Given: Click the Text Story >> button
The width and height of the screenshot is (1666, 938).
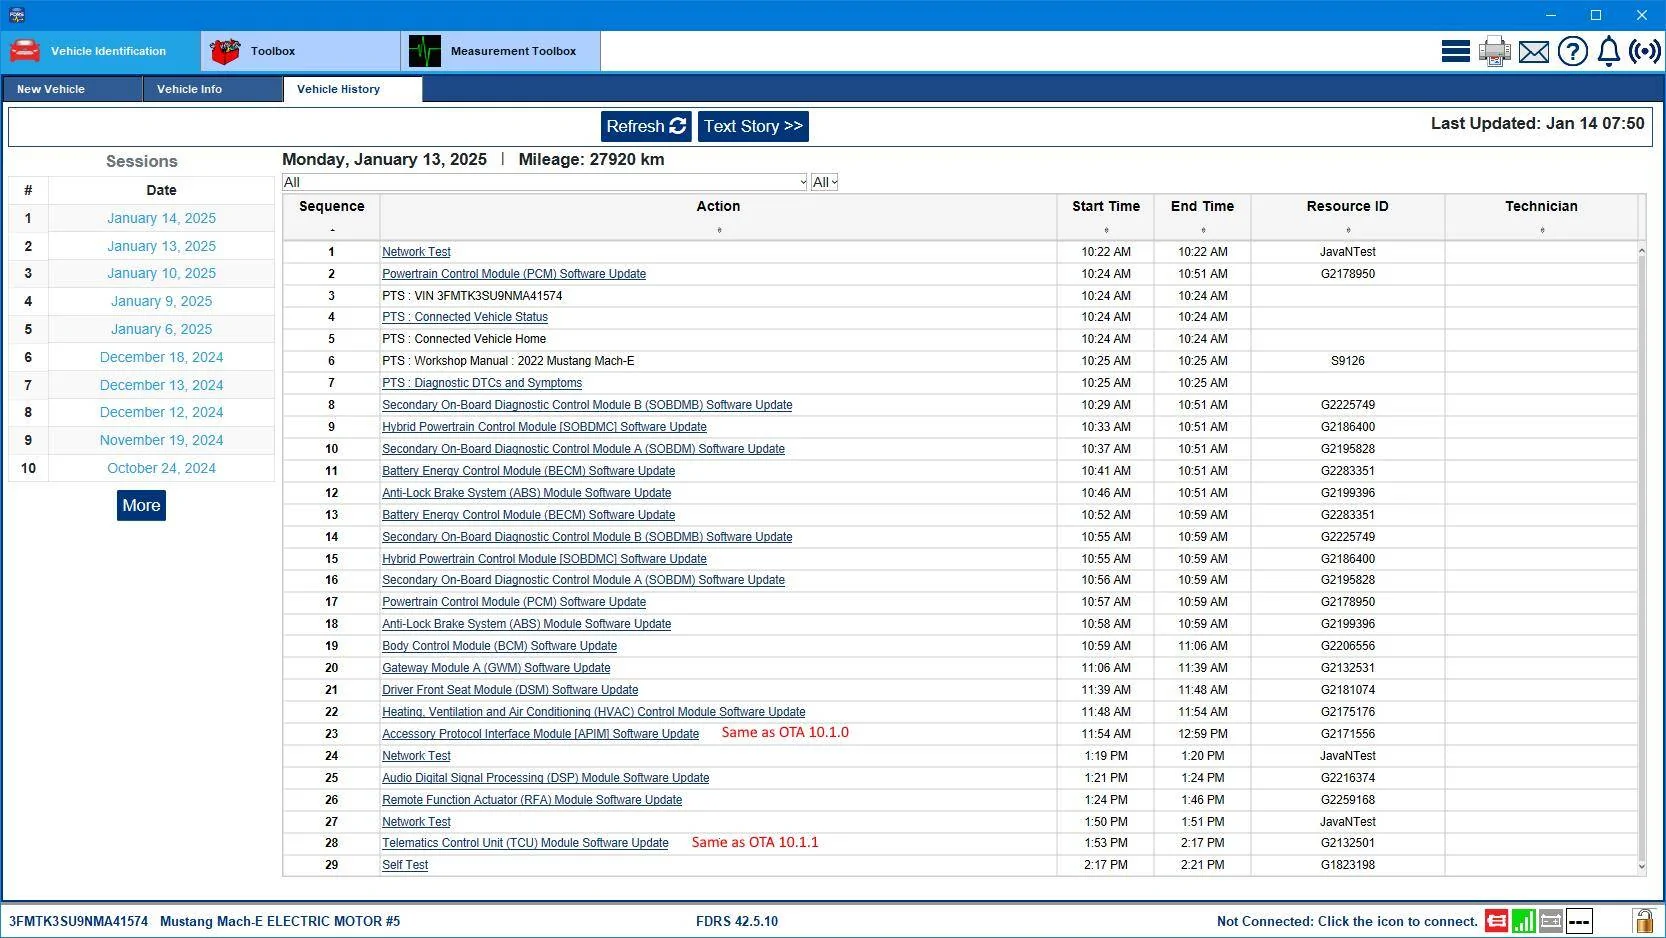Looking at the screenshot, I should click(753, 126).
